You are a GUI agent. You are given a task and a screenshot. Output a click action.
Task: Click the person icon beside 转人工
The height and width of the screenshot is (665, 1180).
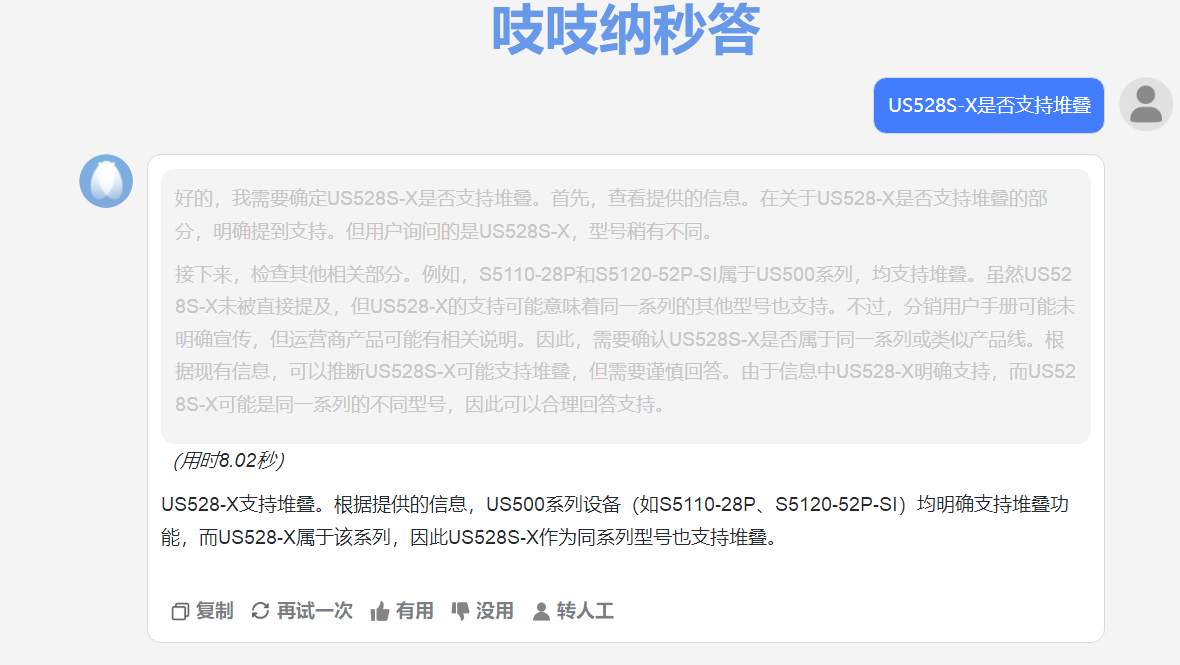[541, 611]
